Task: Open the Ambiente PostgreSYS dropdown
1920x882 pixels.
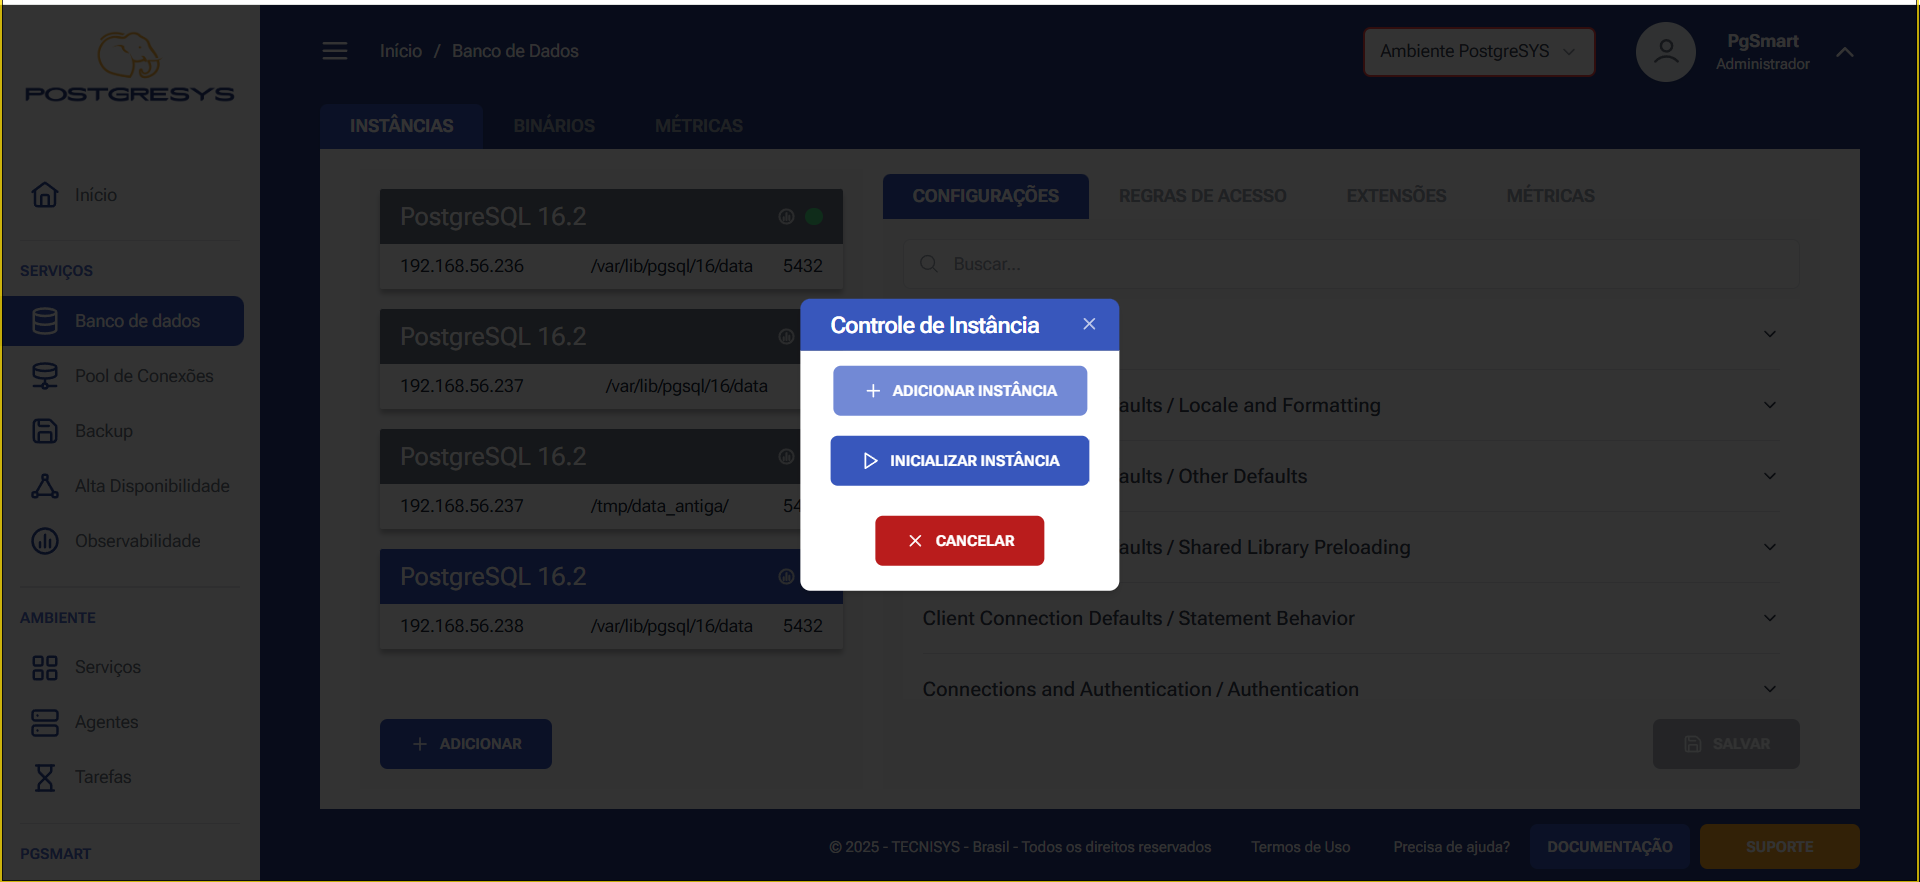Action: [x=1479, y=52]
